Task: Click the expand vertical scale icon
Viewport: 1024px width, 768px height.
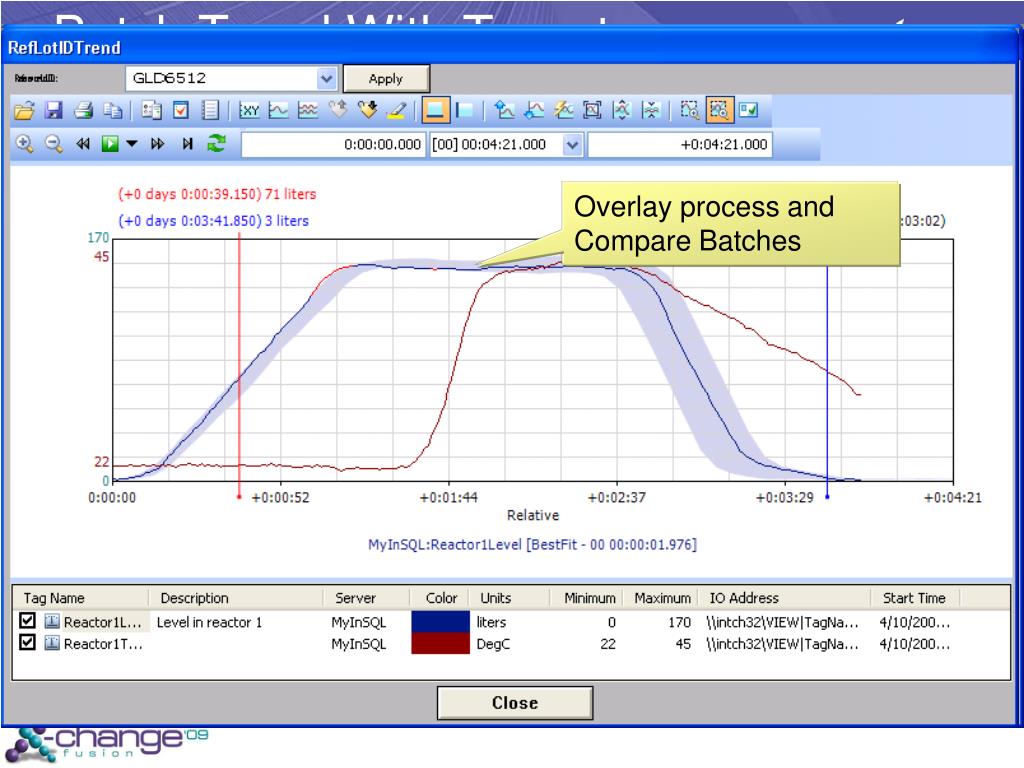Action: pos(622,110)
